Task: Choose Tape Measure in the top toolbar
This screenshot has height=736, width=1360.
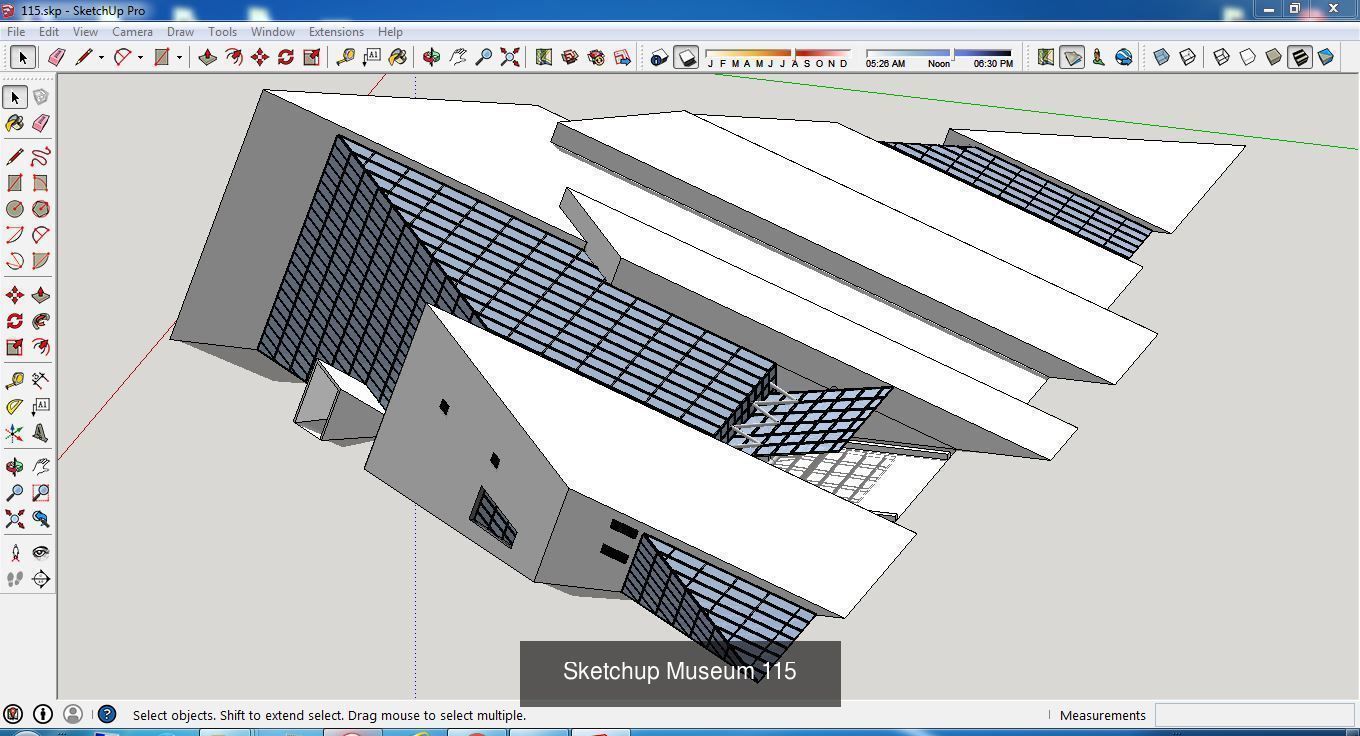Action: (x=346, y=57)
